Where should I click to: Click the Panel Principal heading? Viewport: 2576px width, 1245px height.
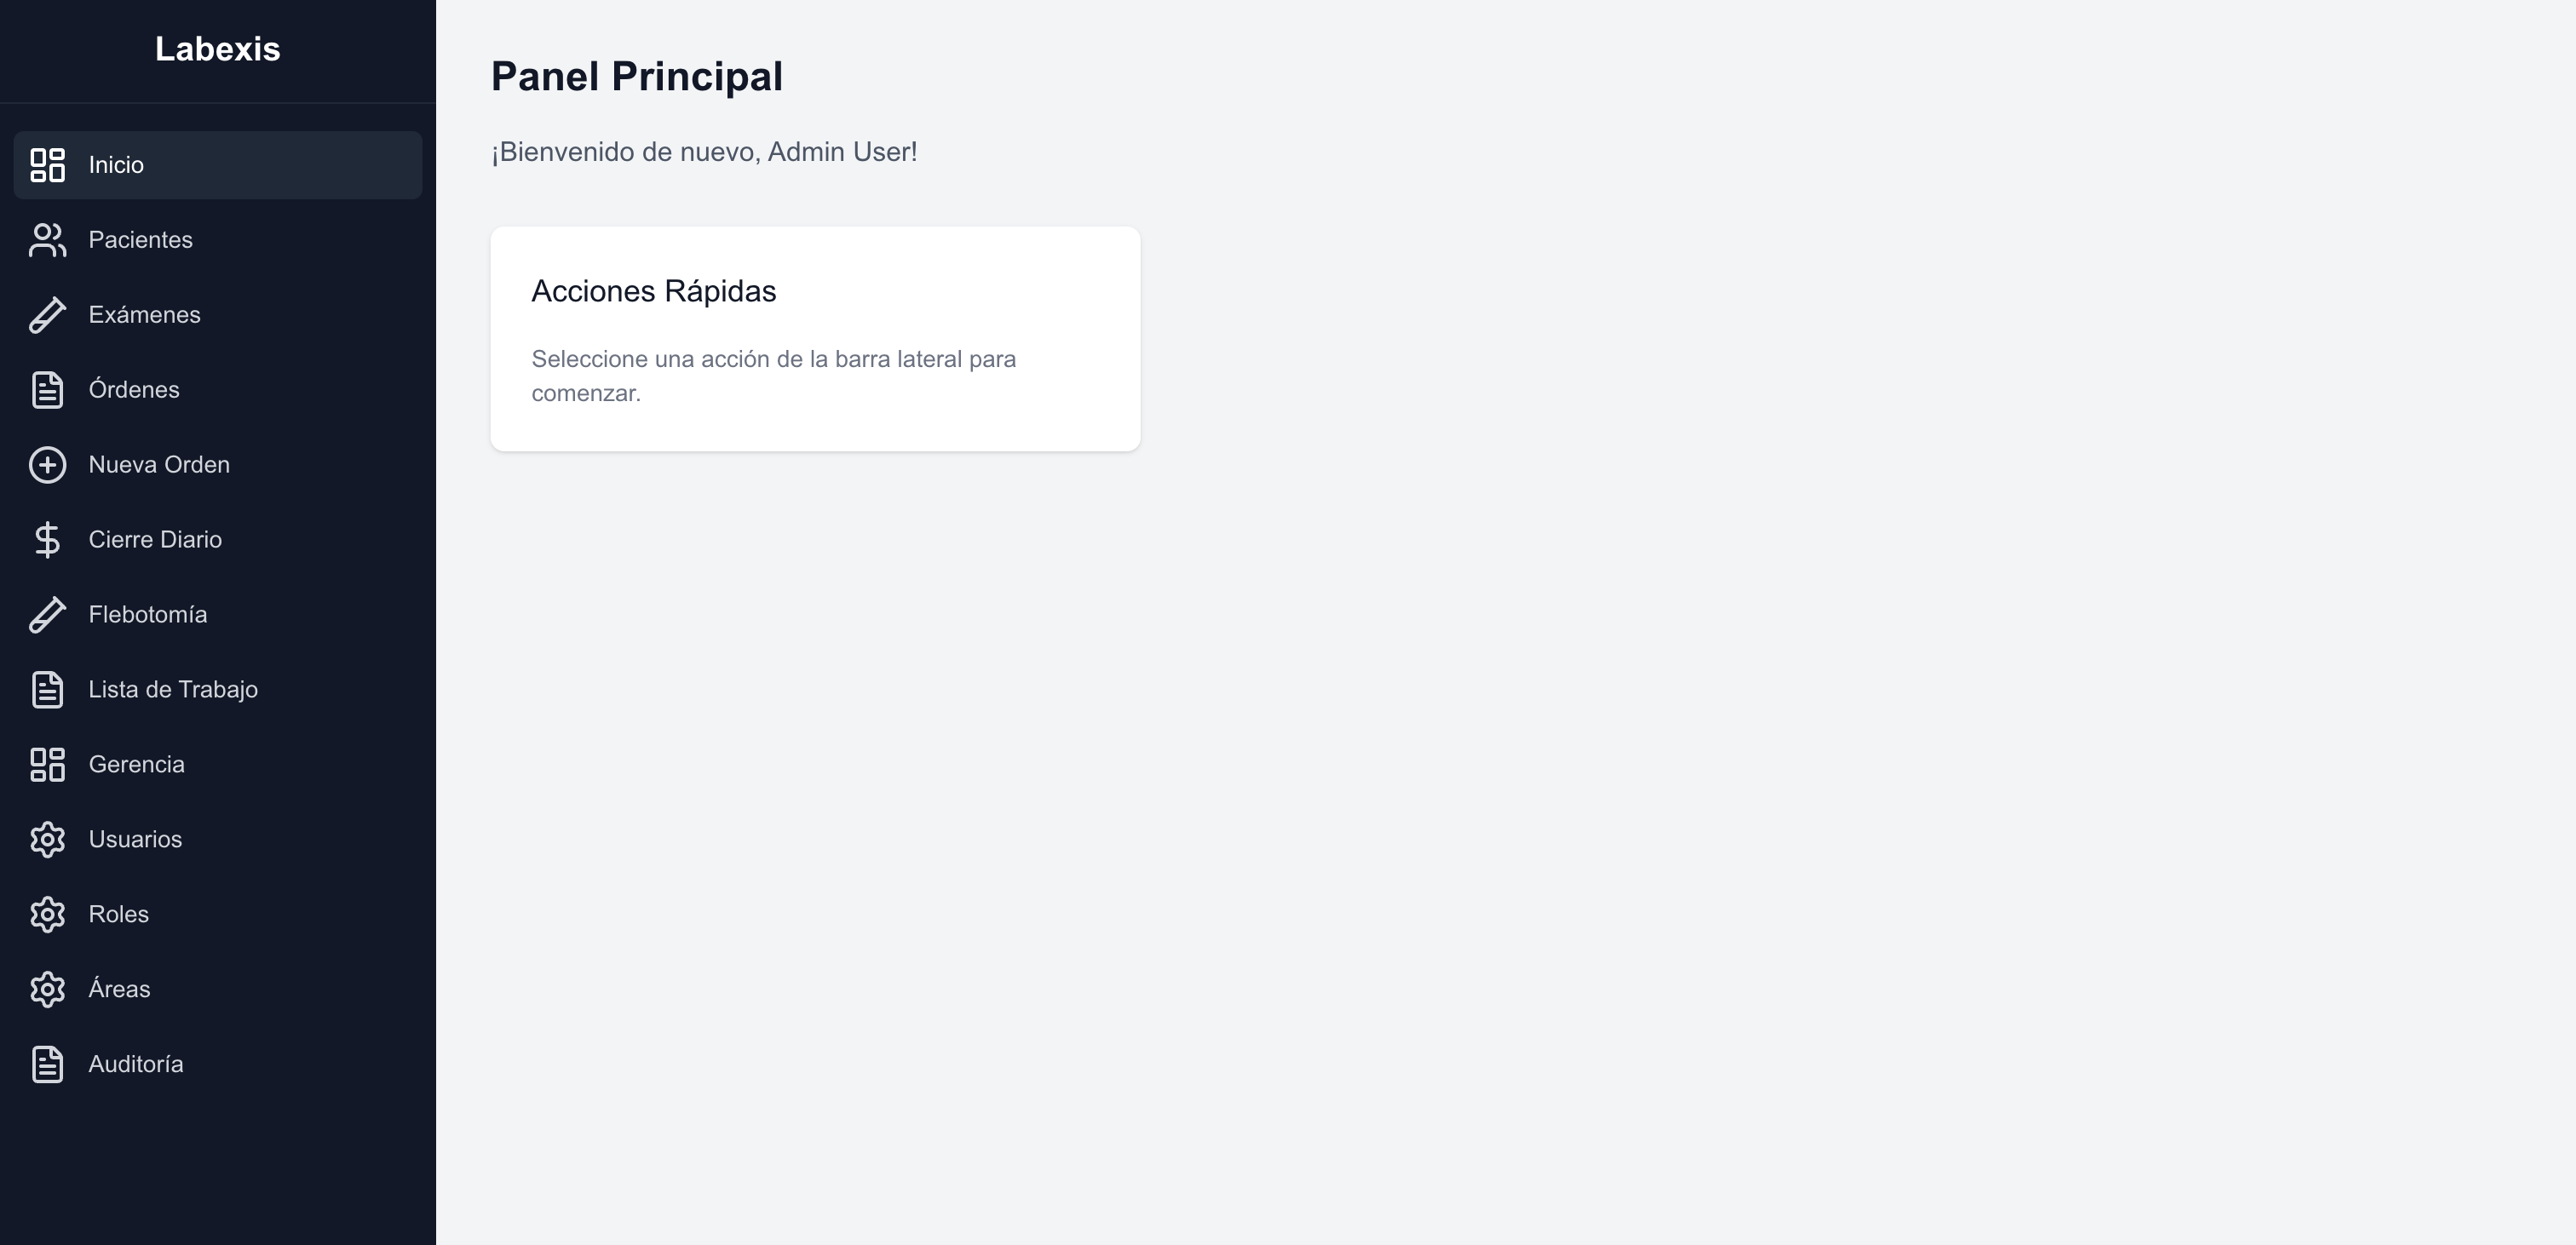636,77
